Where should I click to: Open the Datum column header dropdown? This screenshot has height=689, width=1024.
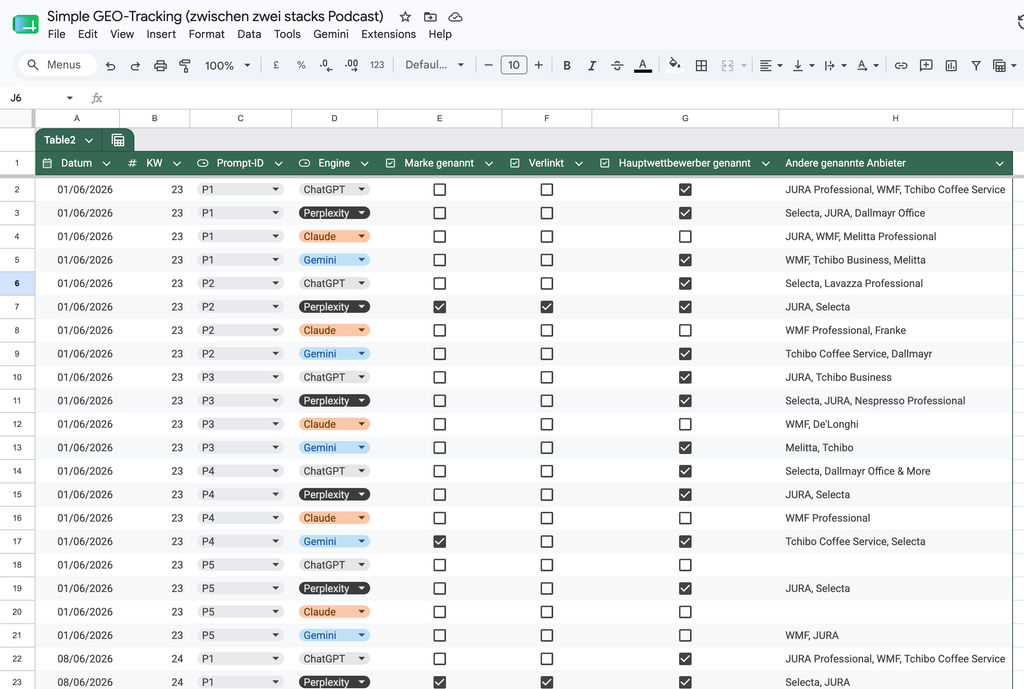pos(106,163)
